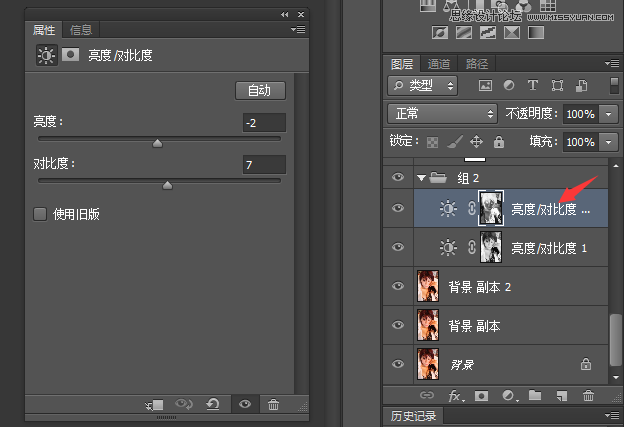Image resolution: width=624 pixels, height=427 pixels.
Task: Hide the selected 亮度/对比度 layer
Action: tap(398, 208)
